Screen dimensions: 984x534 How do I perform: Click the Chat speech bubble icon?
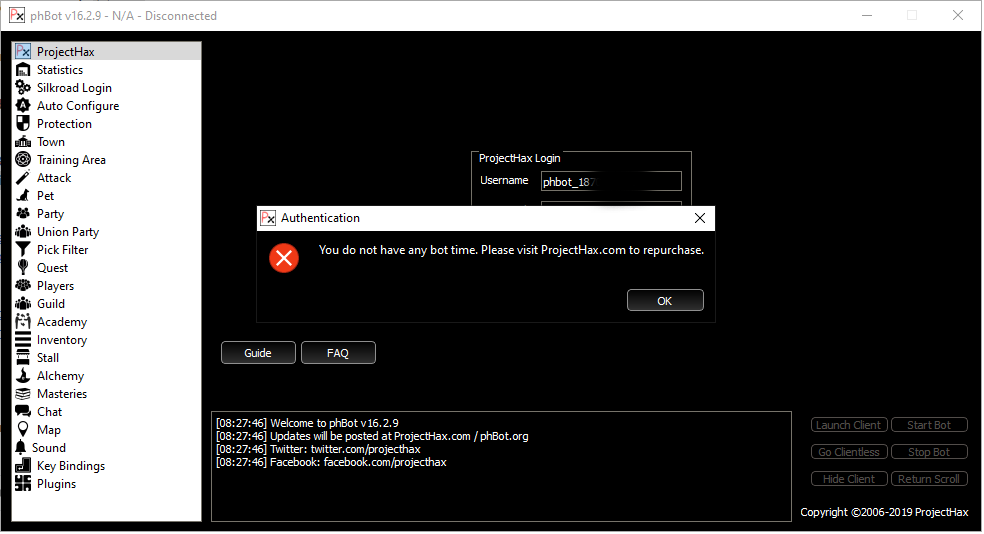[x=23, y=412]
